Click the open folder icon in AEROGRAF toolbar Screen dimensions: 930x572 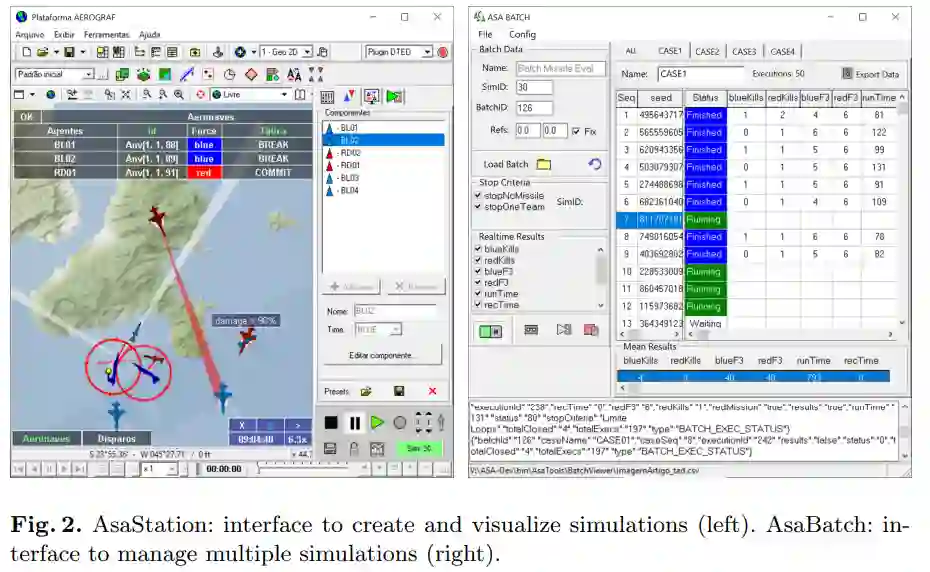point(42,52)
